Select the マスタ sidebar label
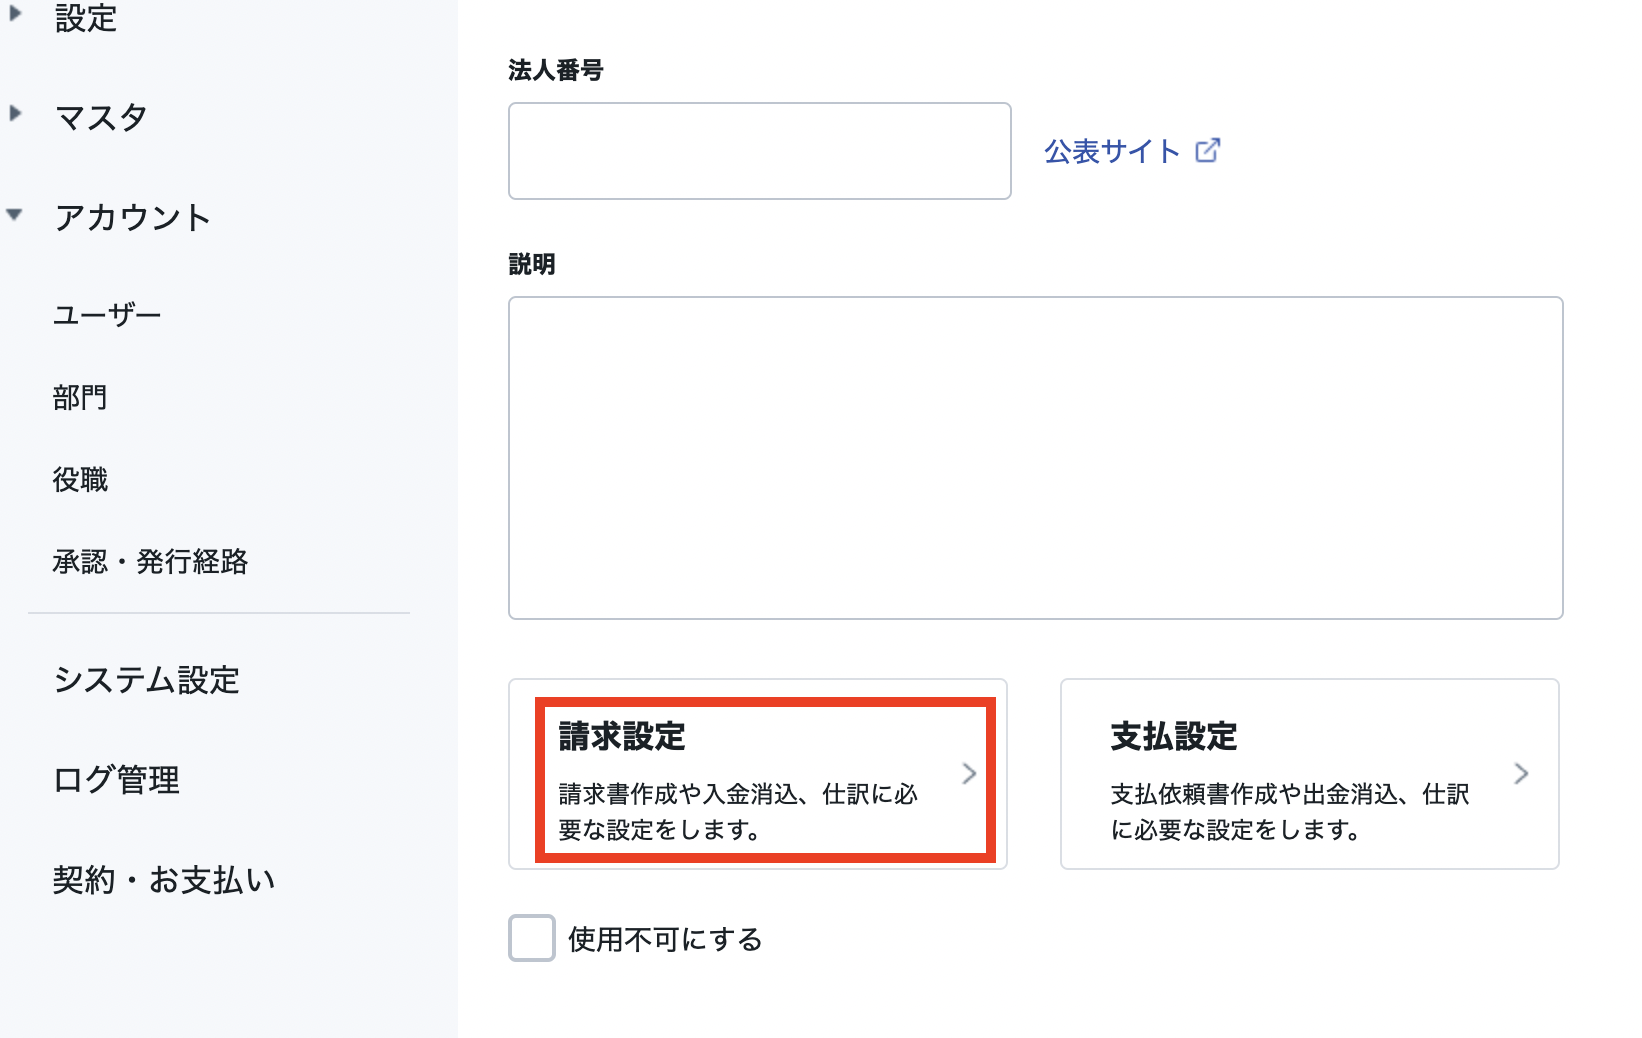1642x1038 pixels. point(101,117)
